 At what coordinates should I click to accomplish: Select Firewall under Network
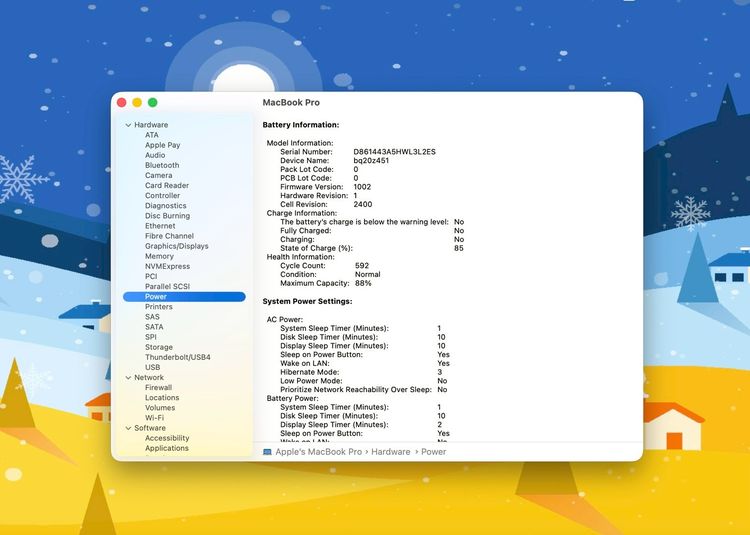pos(158,388)
